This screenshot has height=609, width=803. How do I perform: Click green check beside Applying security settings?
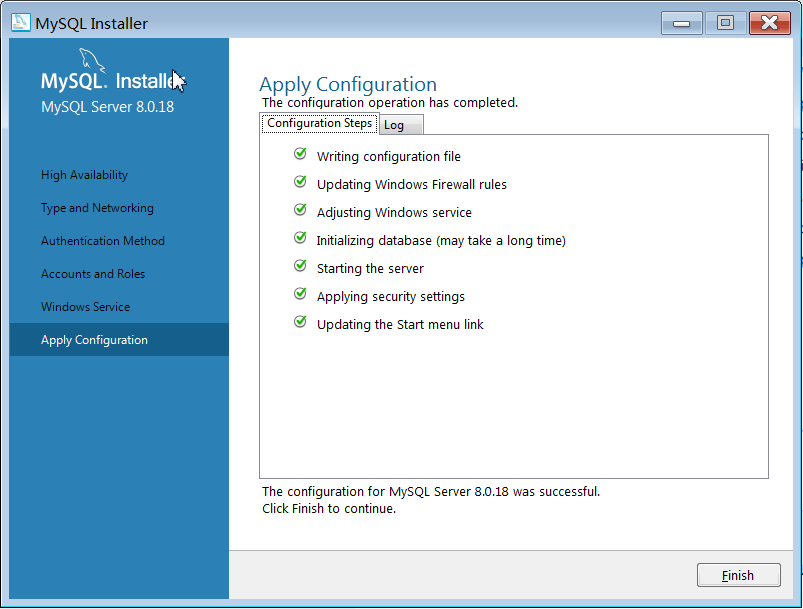(300, 293)
